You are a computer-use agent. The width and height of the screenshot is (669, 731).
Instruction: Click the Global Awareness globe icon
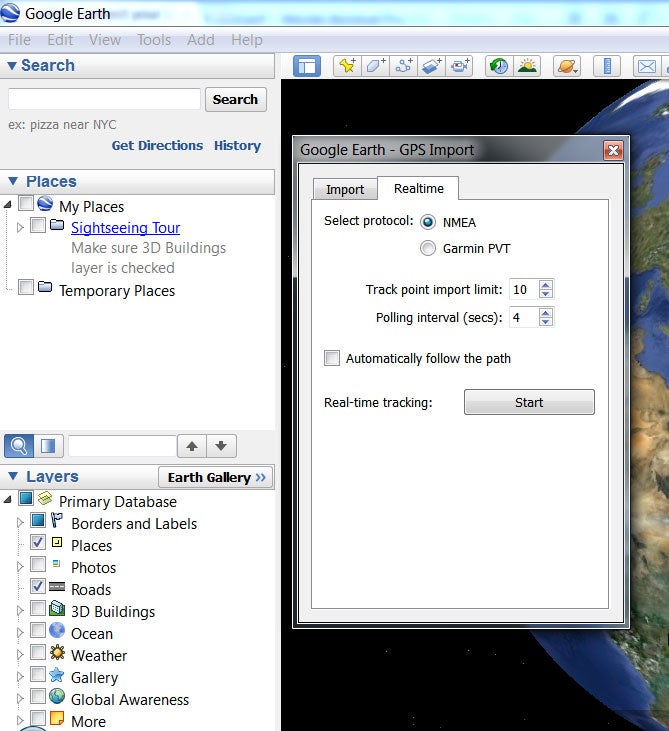57,696
